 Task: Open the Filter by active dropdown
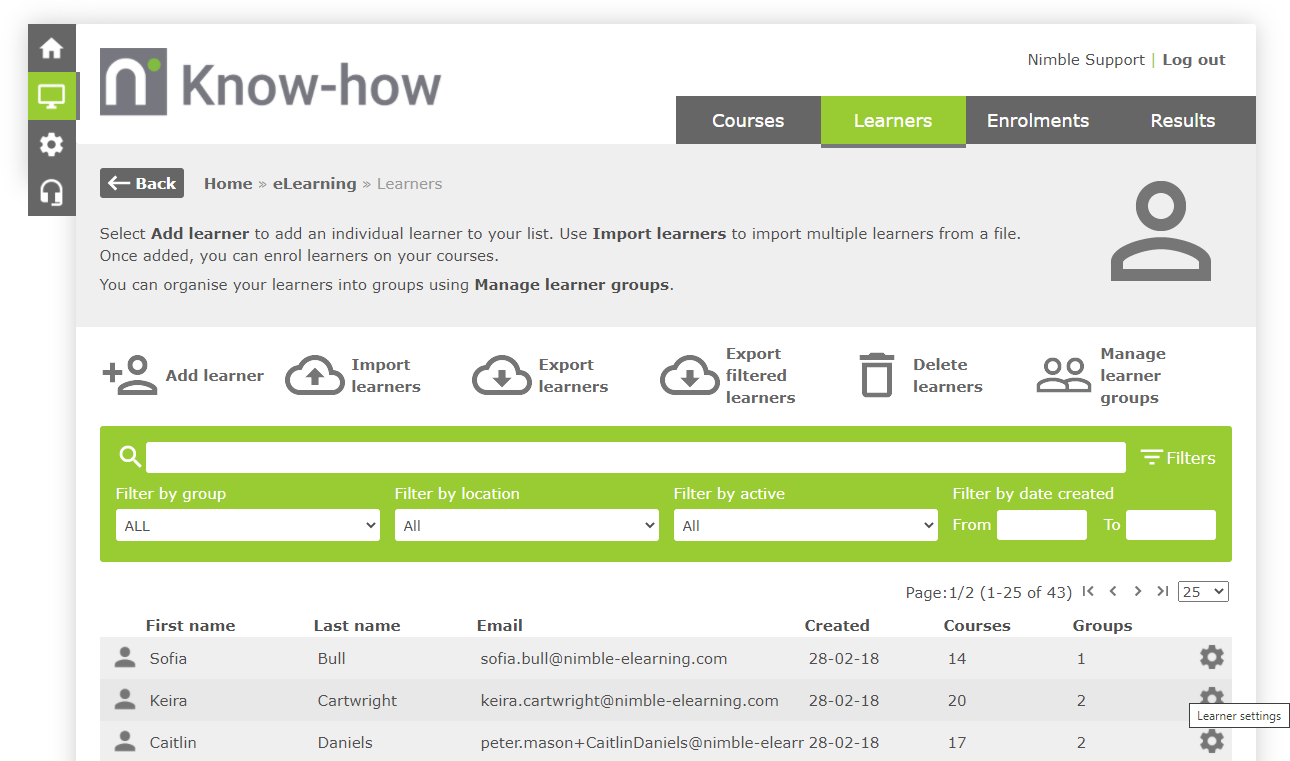[806, 525]
